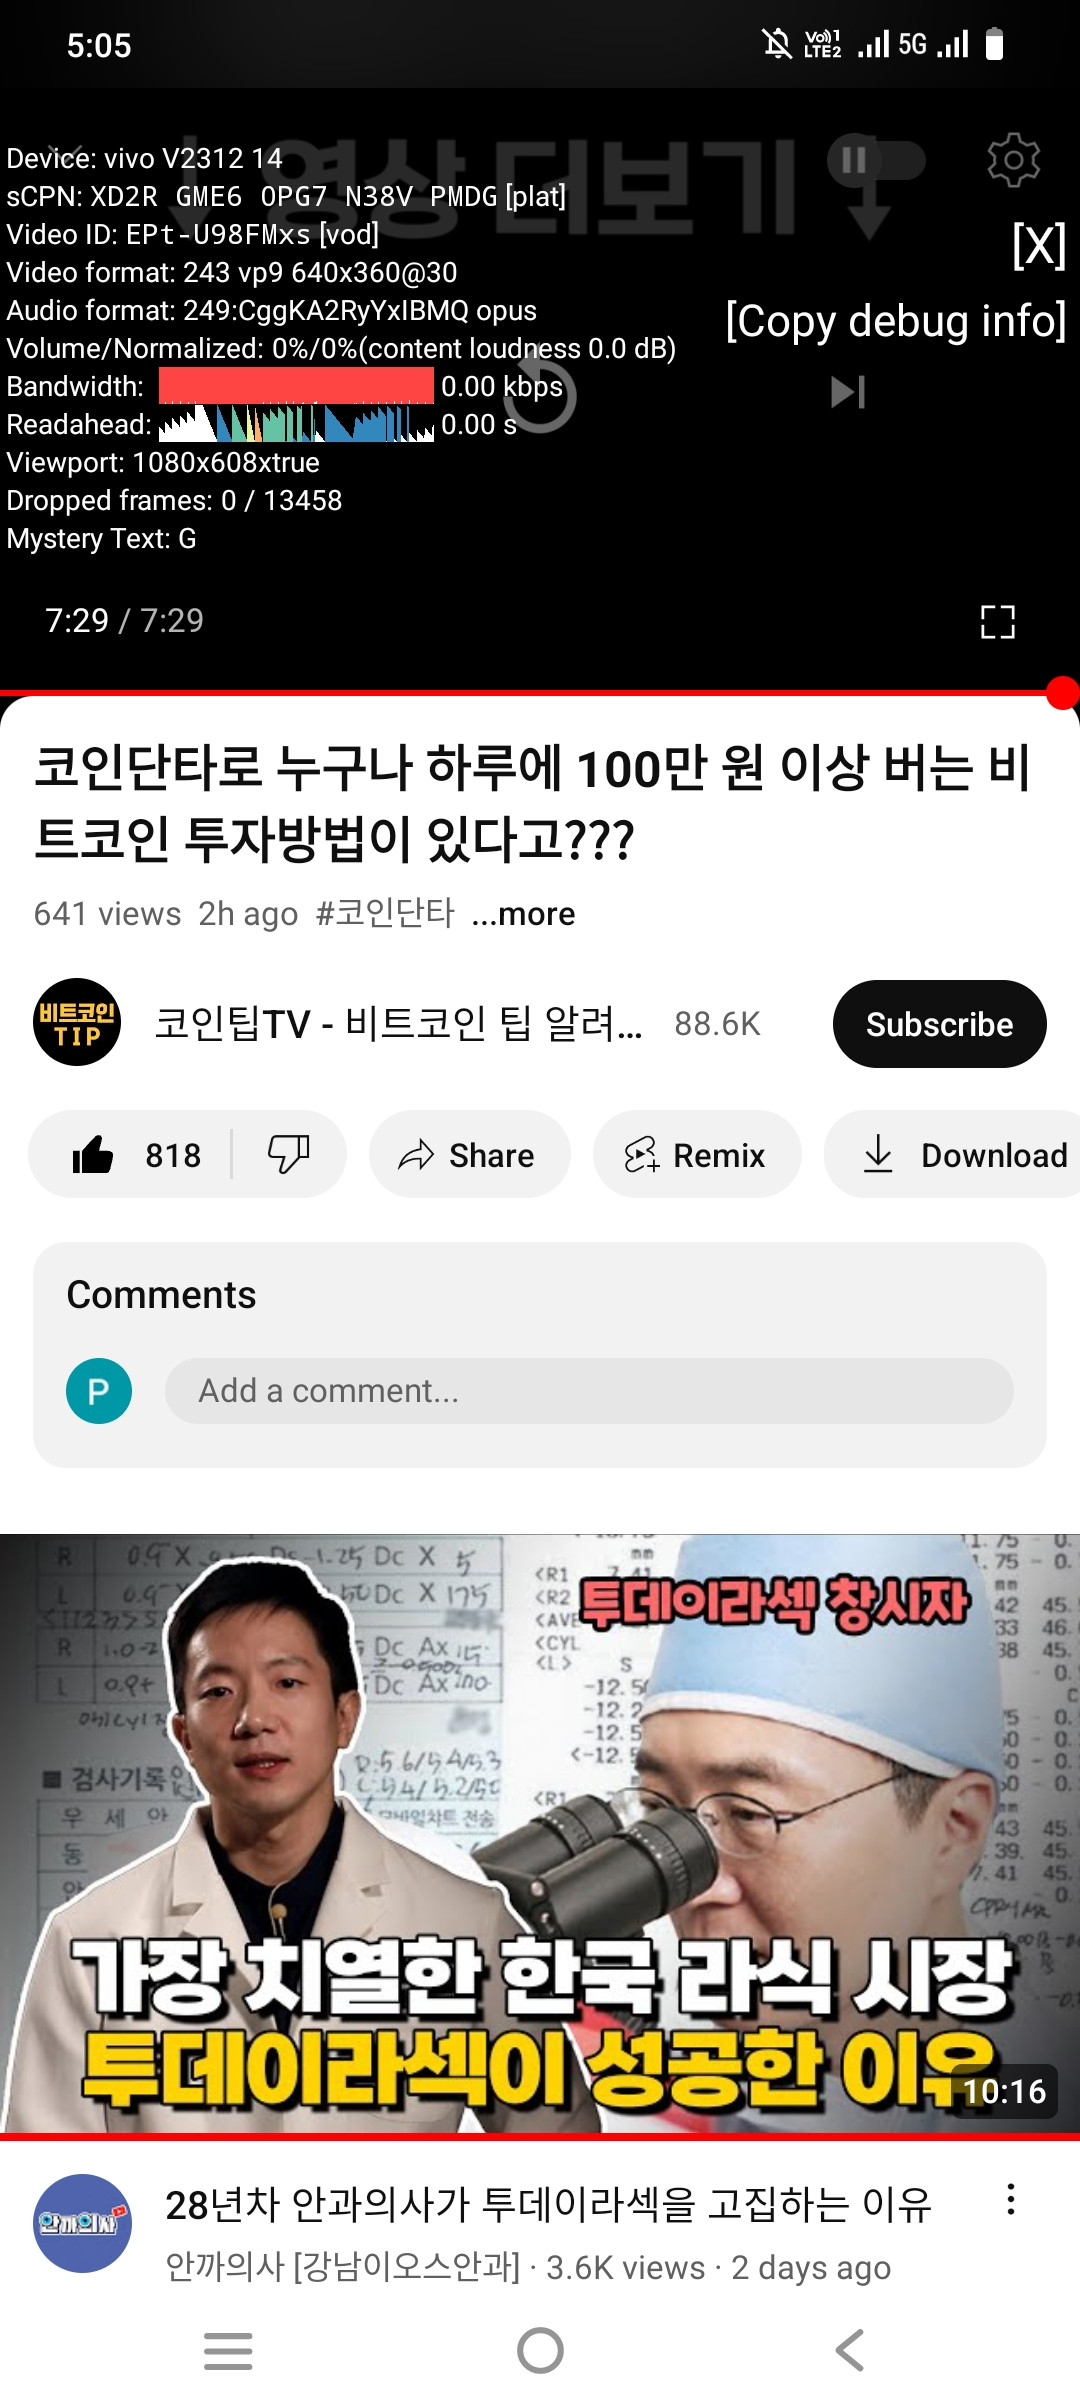Open the options menu for the 안과의사 video
The image size is (1080, 2408).
click(1011, 2199)
